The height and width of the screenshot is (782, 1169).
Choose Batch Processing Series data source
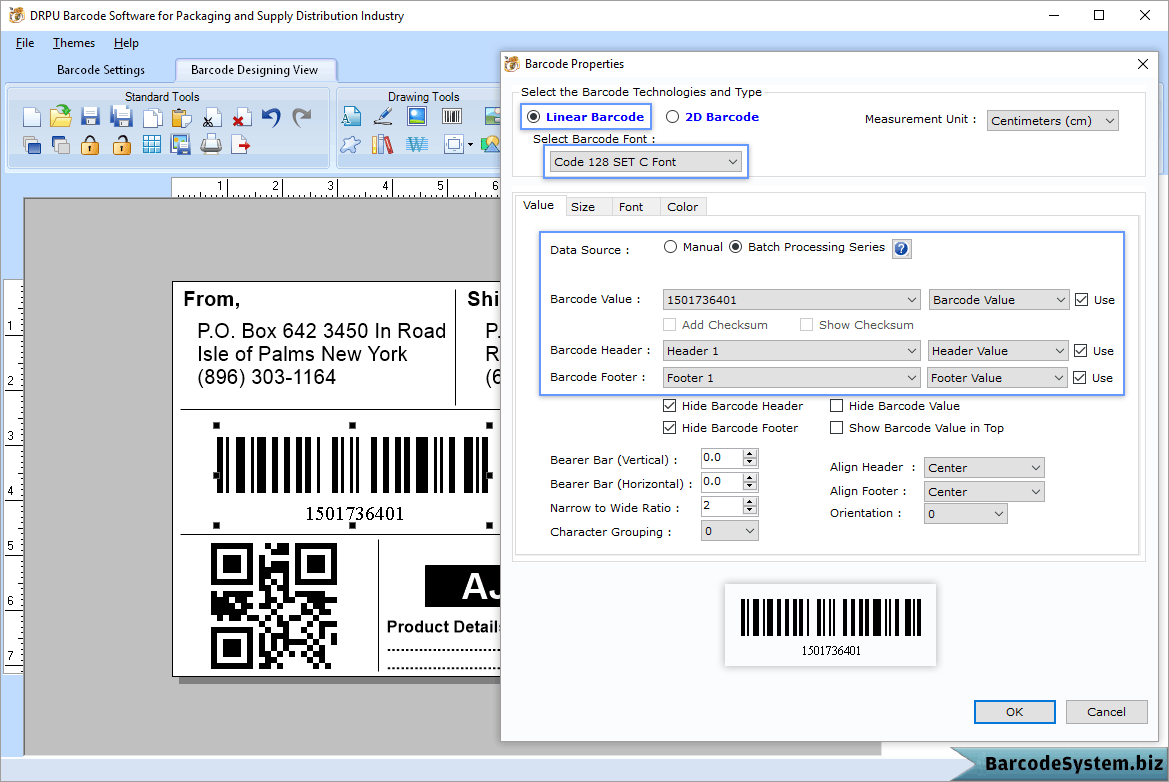coord(735,247)
